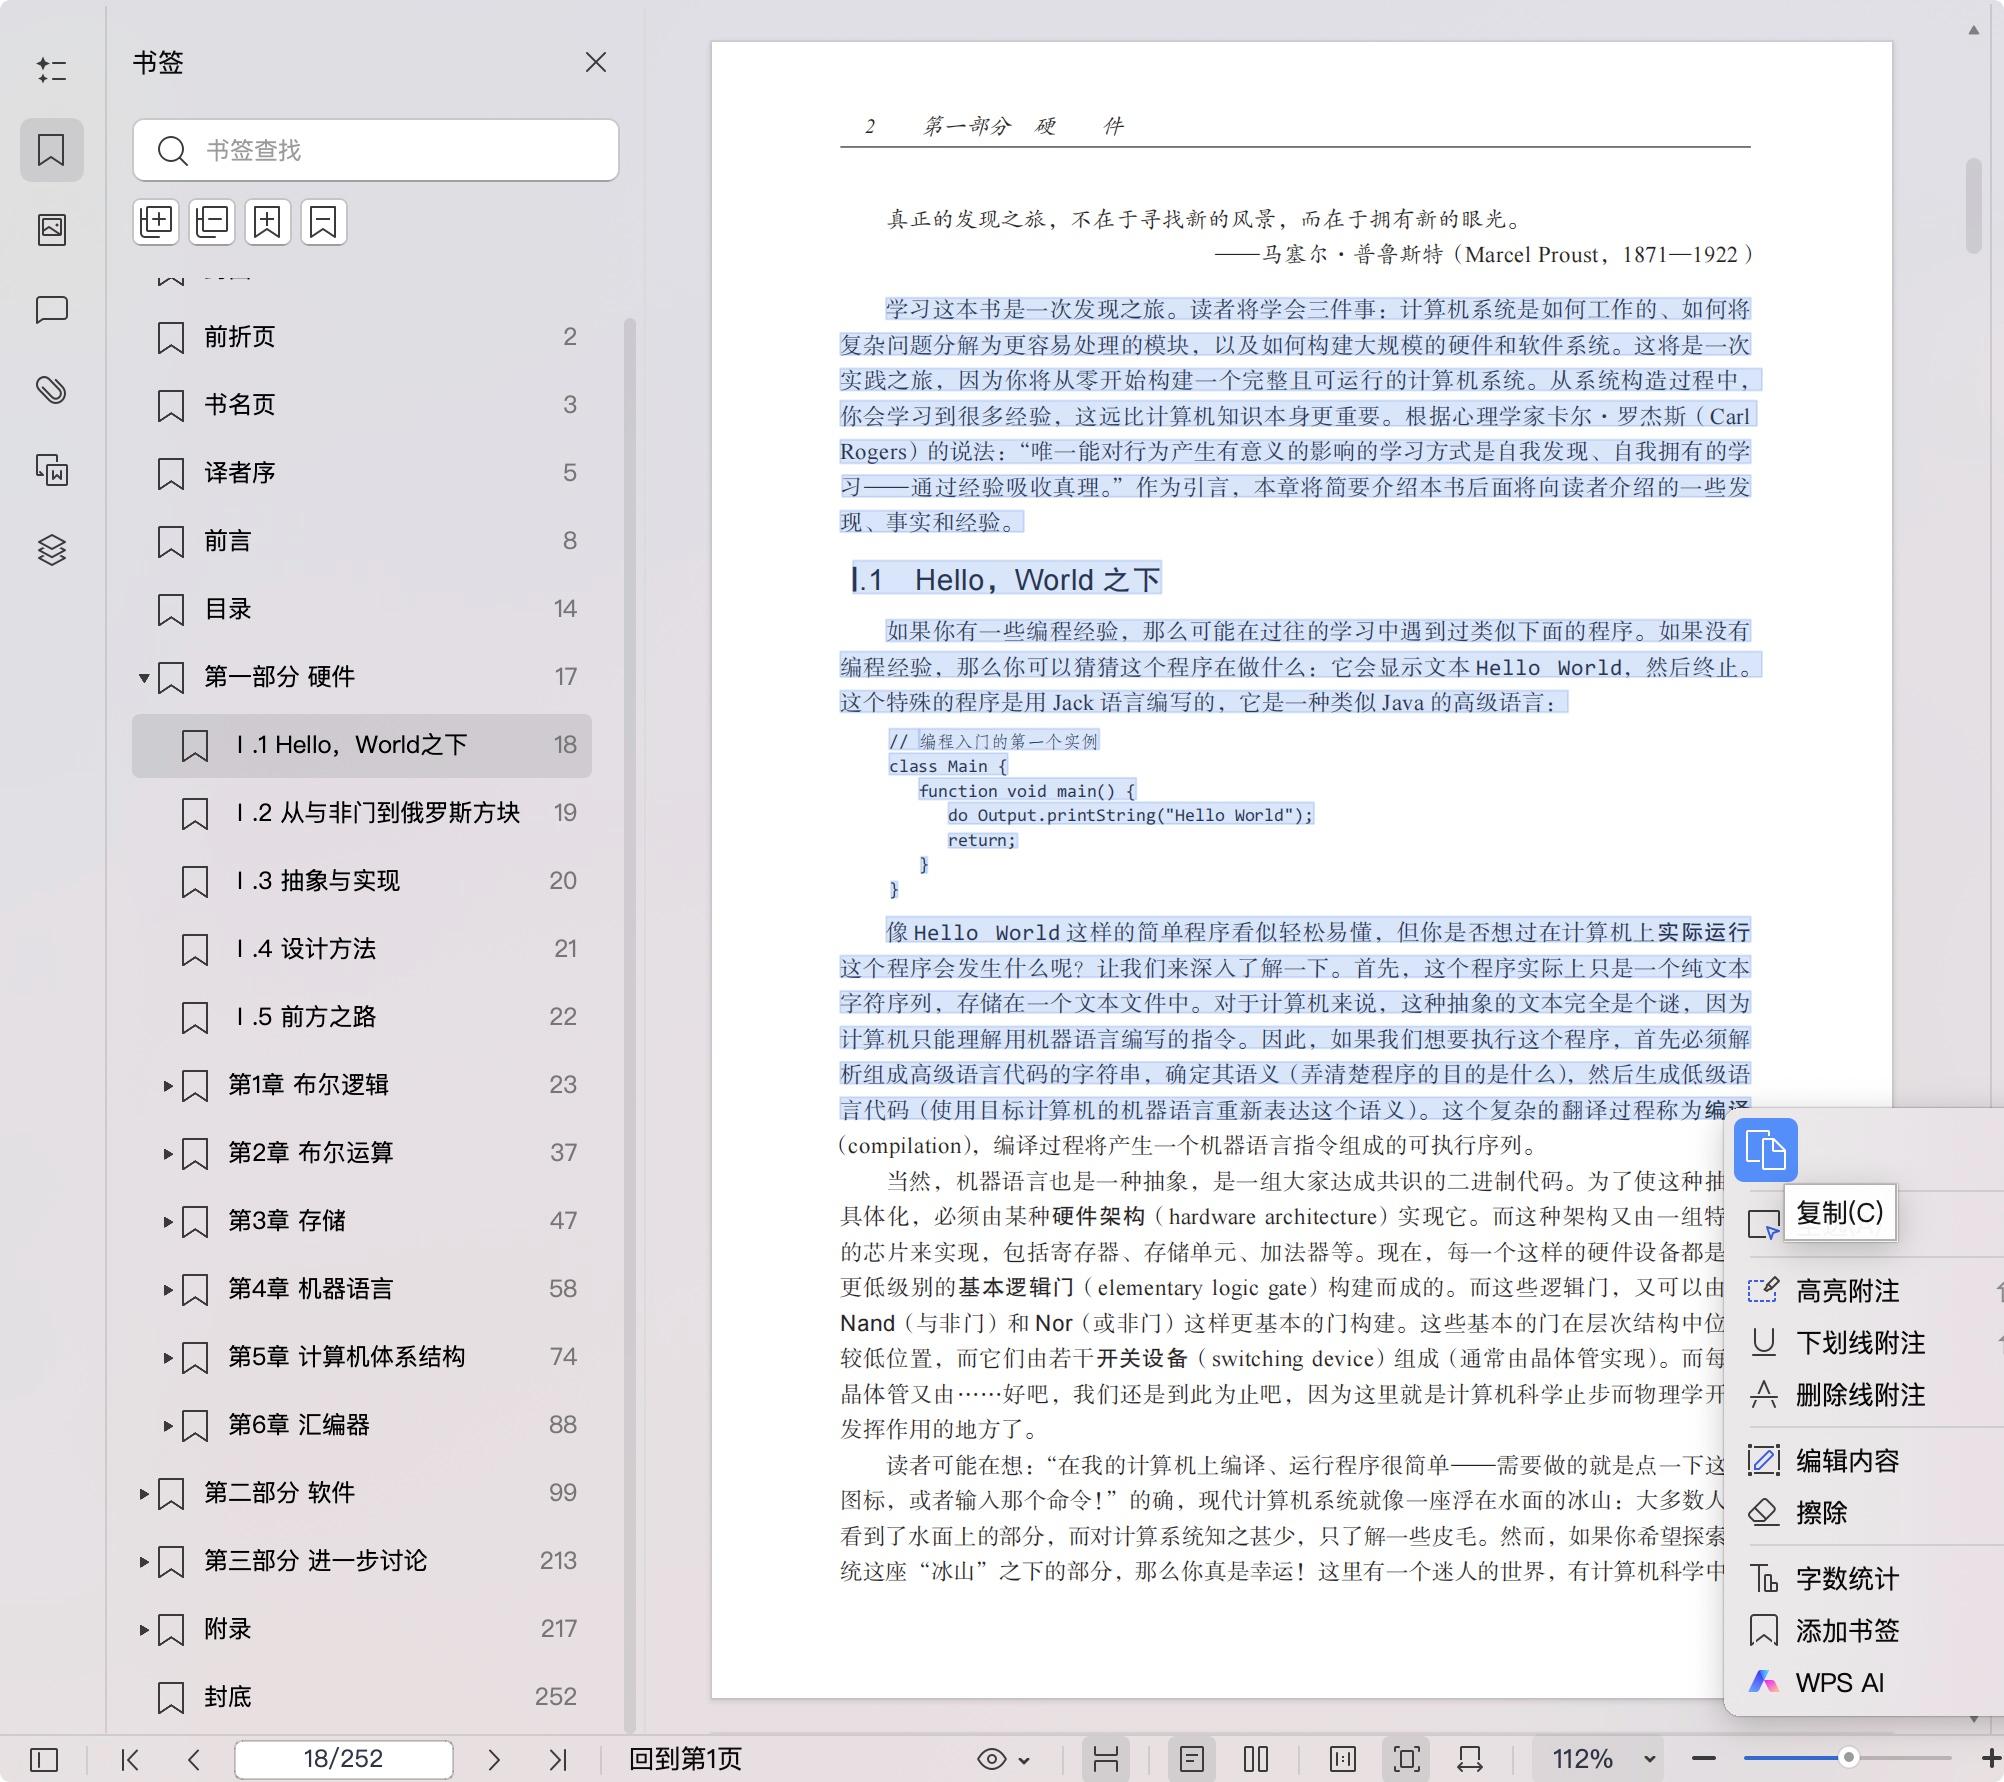This screenshot has height=1782, width=2004.
Task: Collapse the 第一部分 硬件 bookmark
Action: tap(143, 676)
